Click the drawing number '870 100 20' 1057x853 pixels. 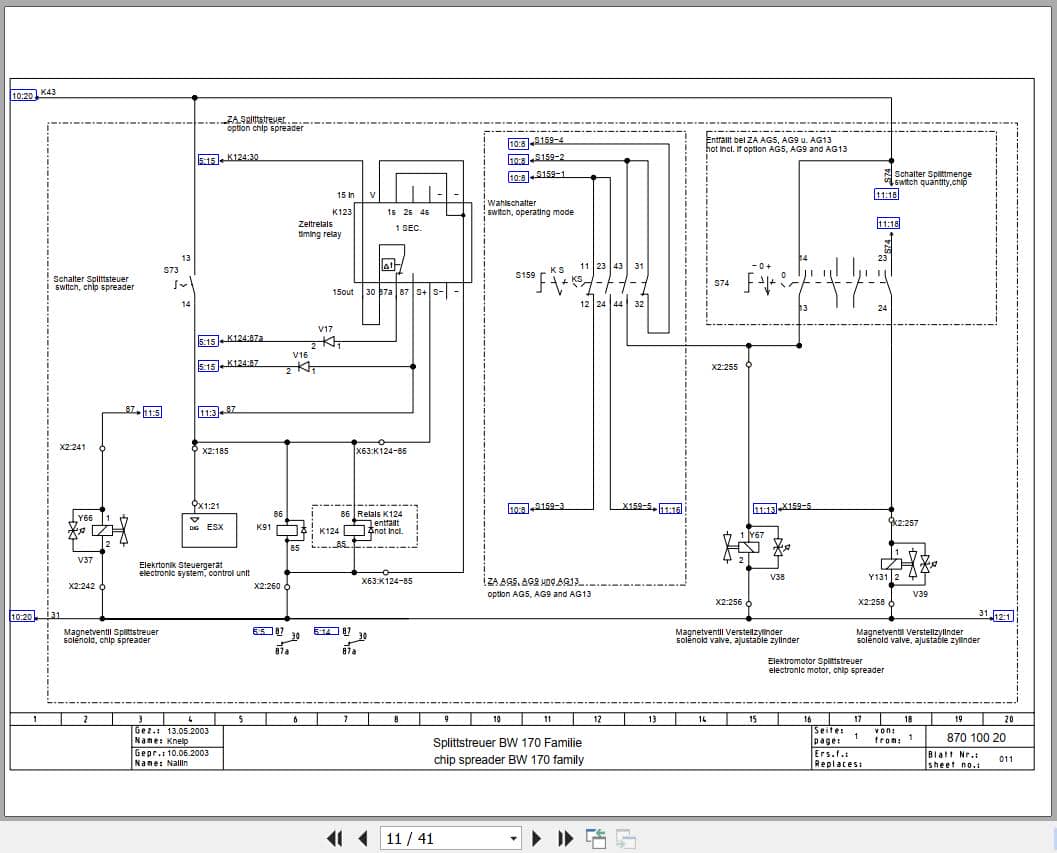976,737
